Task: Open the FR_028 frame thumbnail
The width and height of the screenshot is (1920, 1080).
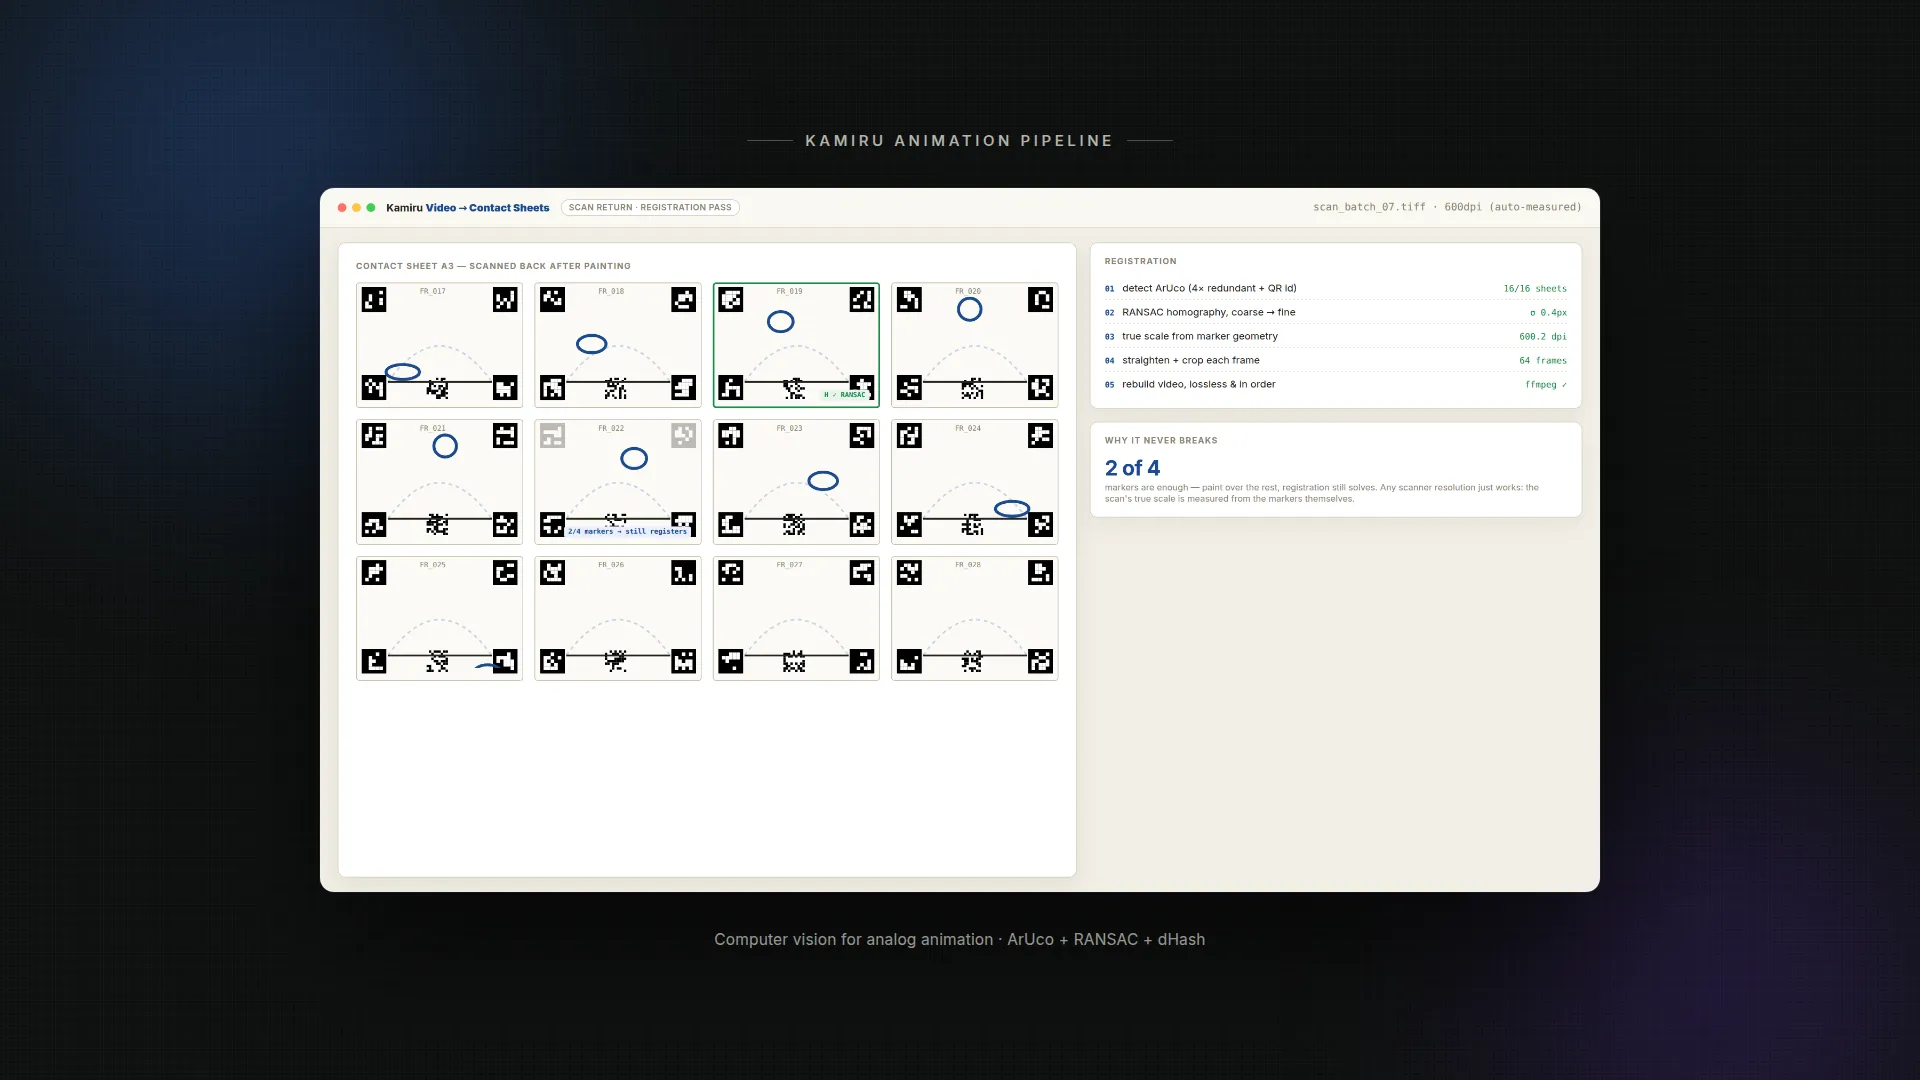Action: 974,618
